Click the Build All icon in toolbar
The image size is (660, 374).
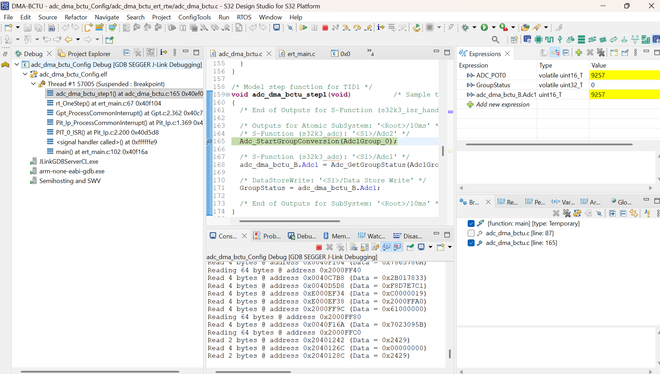click(x=51, y=28)
